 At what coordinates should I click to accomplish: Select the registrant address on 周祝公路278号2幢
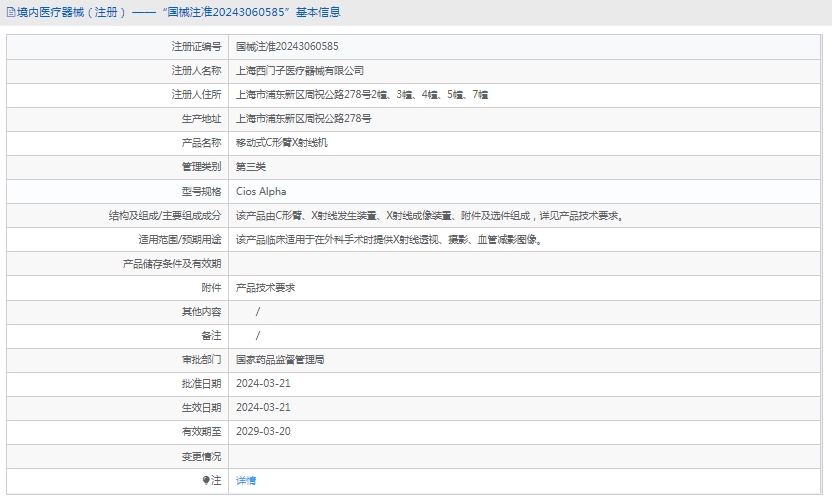tap(361, 95)
